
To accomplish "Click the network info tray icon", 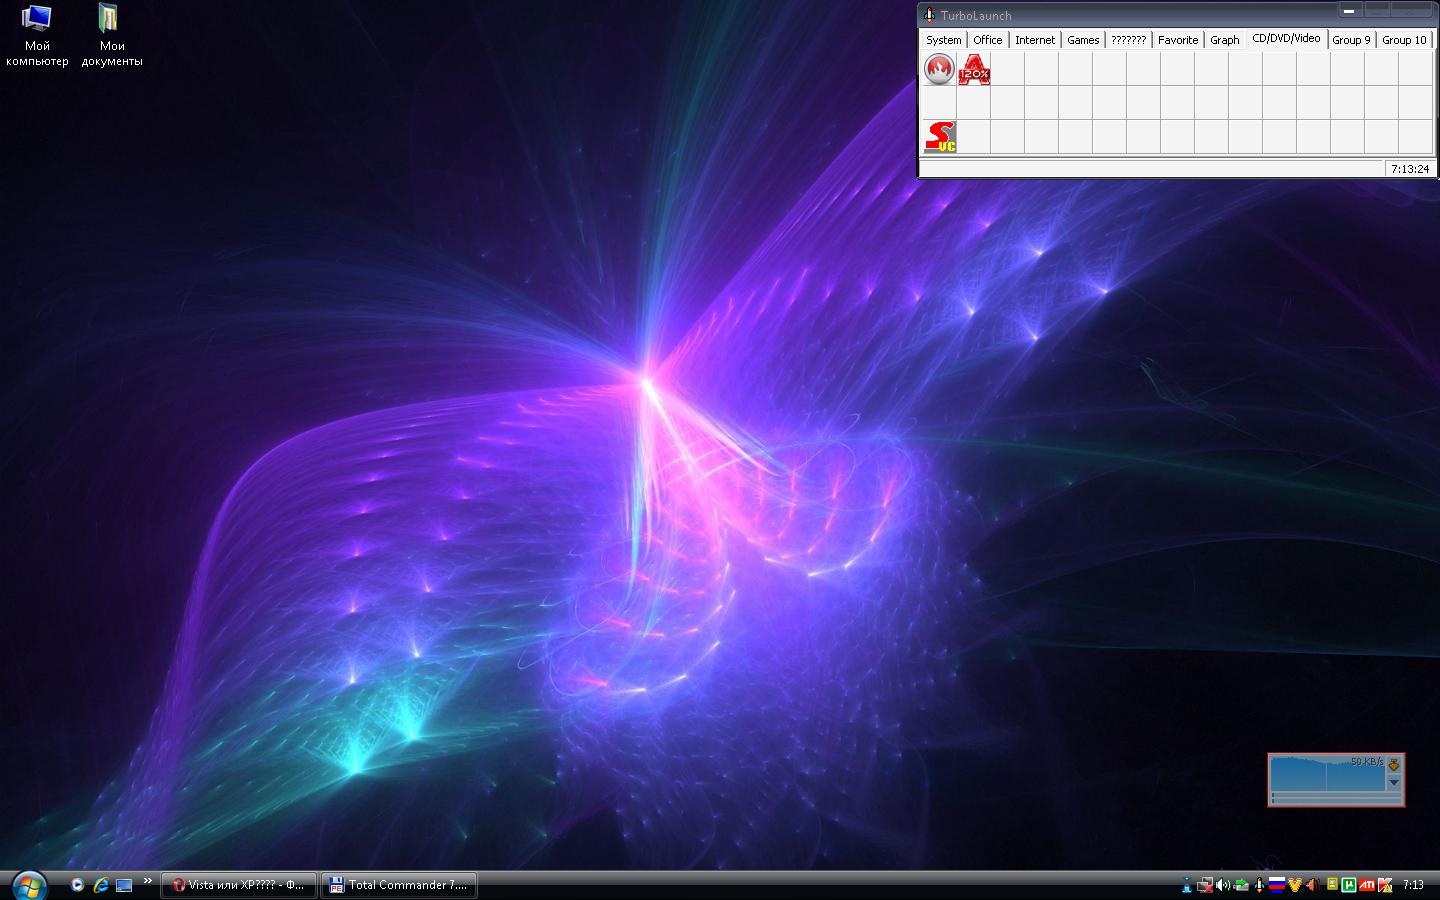I will [1187, 884].
